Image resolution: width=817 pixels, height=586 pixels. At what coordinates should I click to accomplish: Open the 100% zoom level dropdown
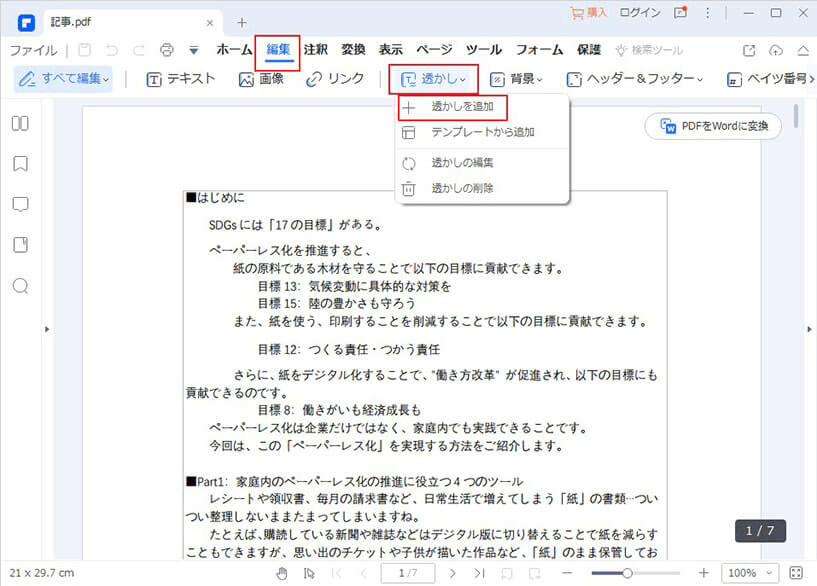pos(748,573)
